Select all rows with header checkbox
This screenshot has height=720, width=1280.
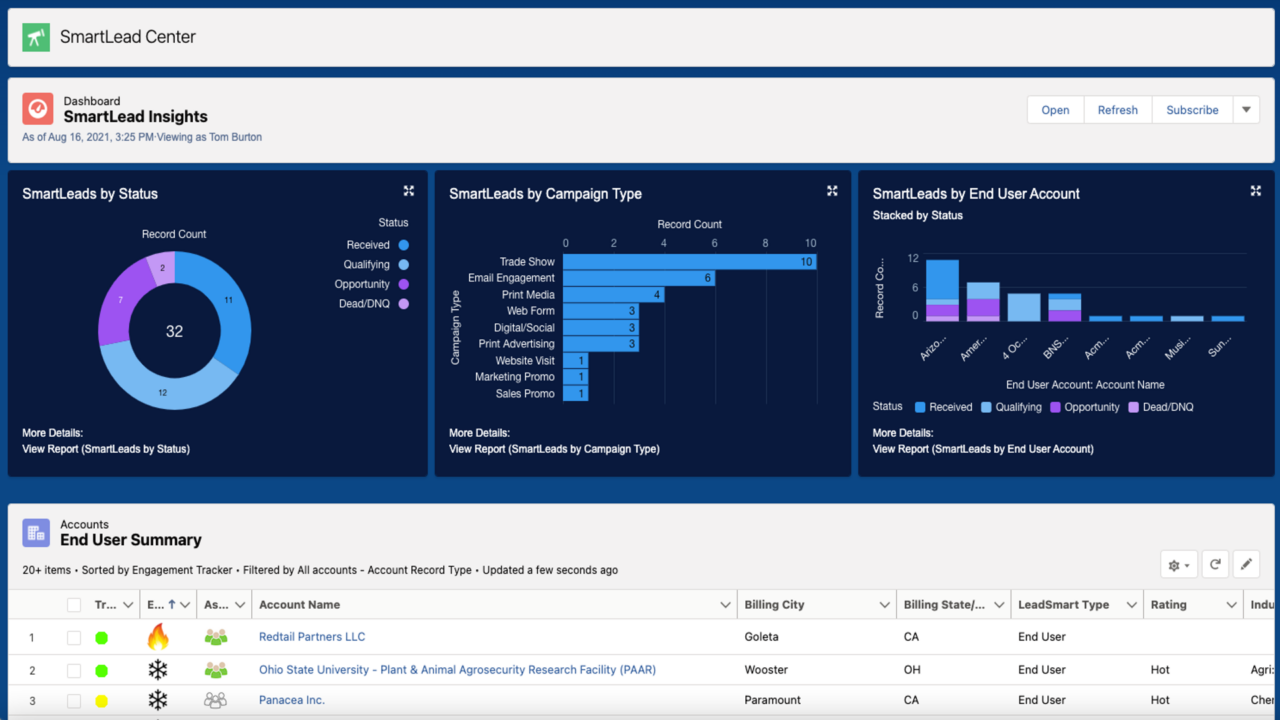[x=74, y=605]
